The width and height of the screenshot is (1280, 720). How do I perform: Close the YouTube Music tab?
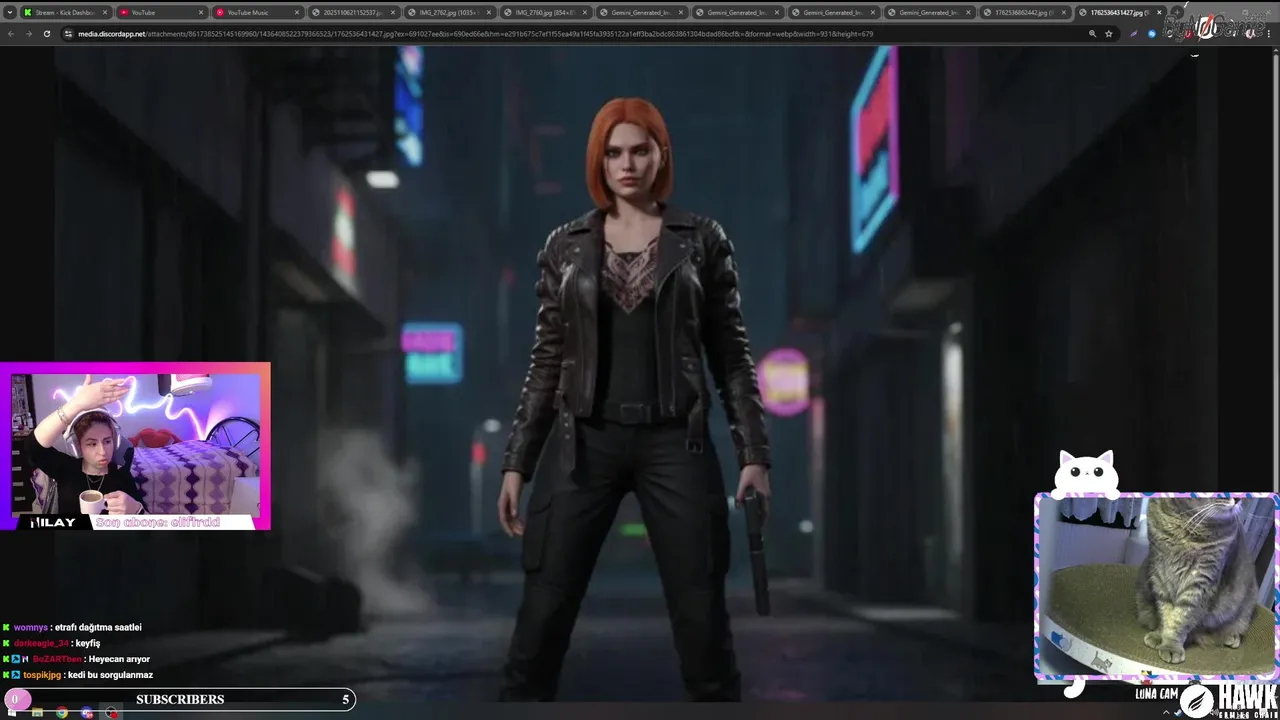tap(297, 13)
